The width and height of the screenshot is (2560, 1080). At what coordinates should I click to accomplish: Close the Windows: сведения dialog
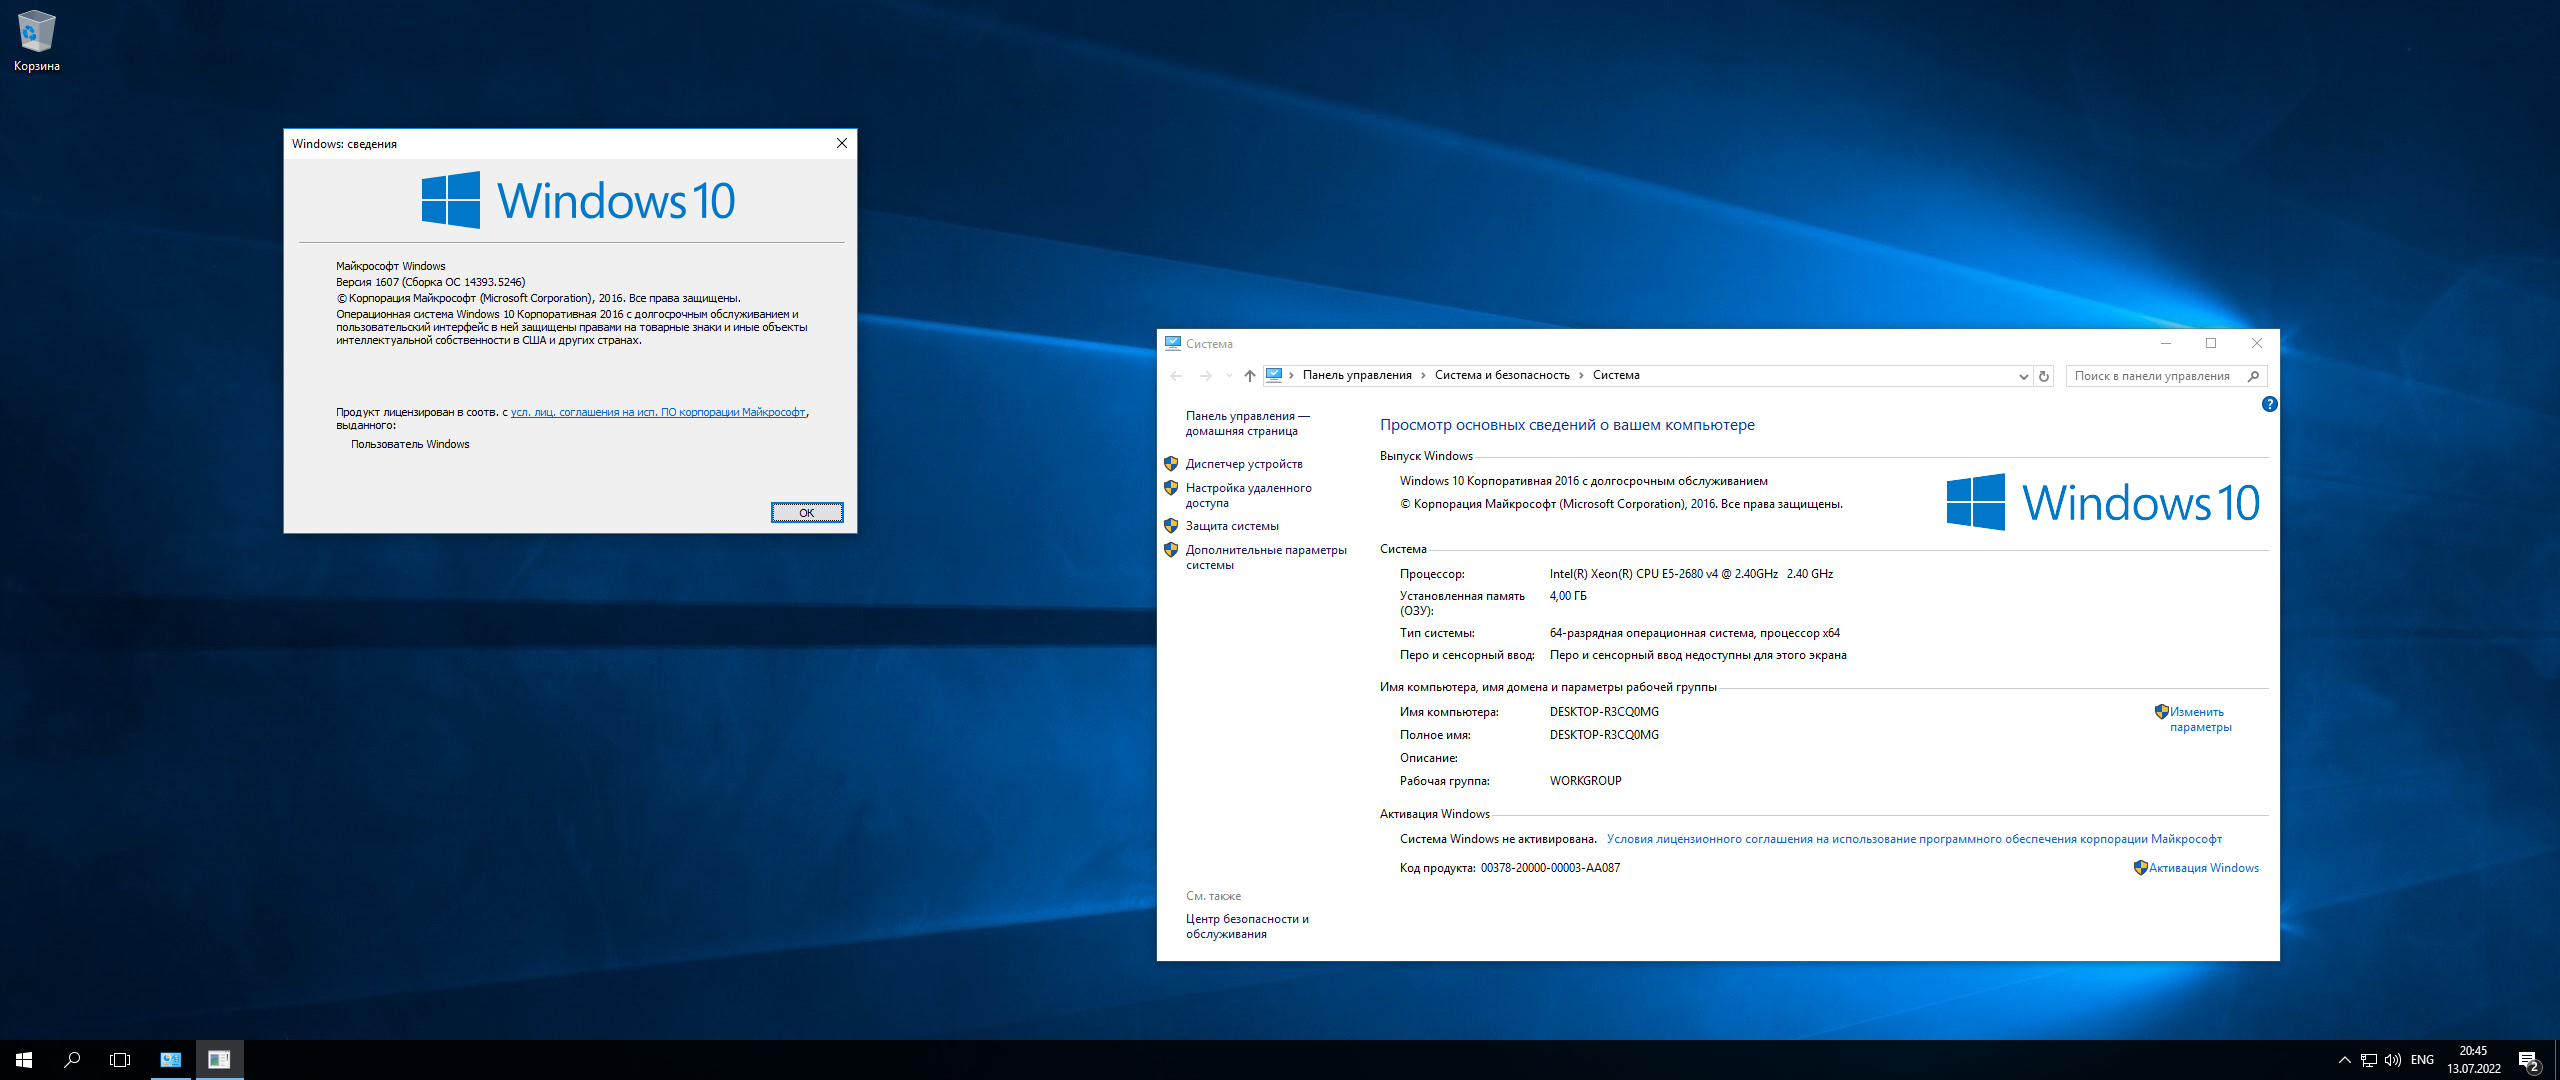pos(841,143)
